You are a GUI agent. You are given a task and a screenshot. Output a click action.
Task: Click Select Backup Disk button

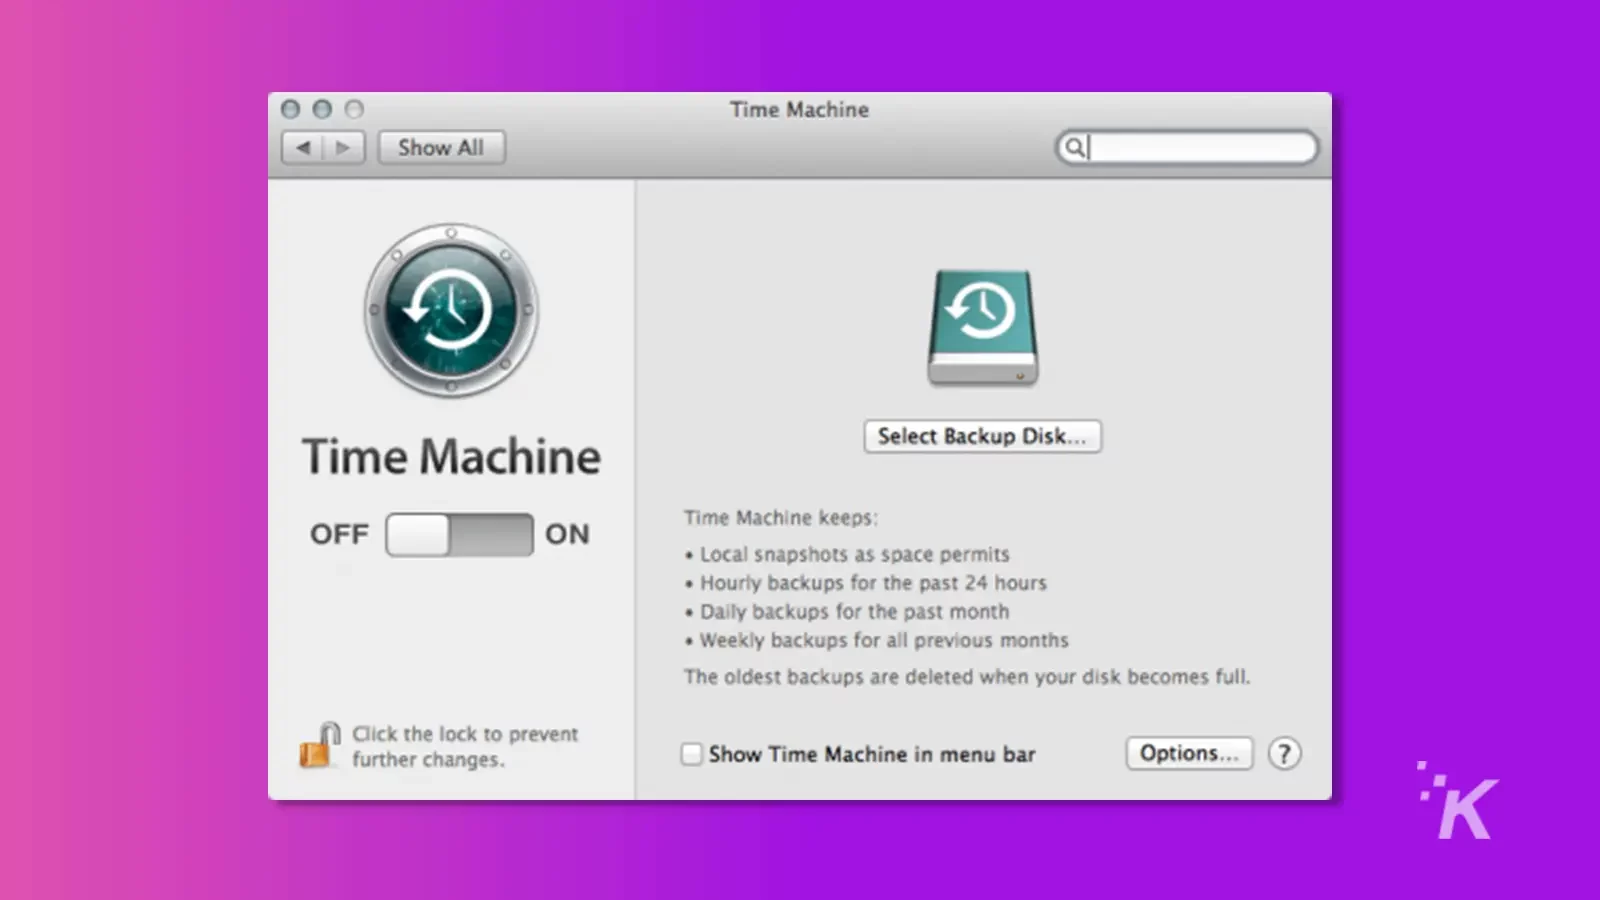pyautogui.click(x=982, y=436)
